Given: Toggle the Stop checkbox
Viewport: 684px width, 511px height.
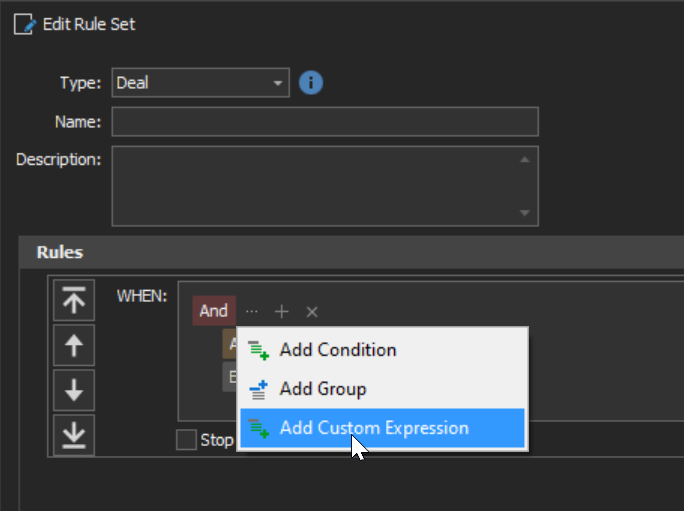Looking at the screenshot, I should (186, 439).
